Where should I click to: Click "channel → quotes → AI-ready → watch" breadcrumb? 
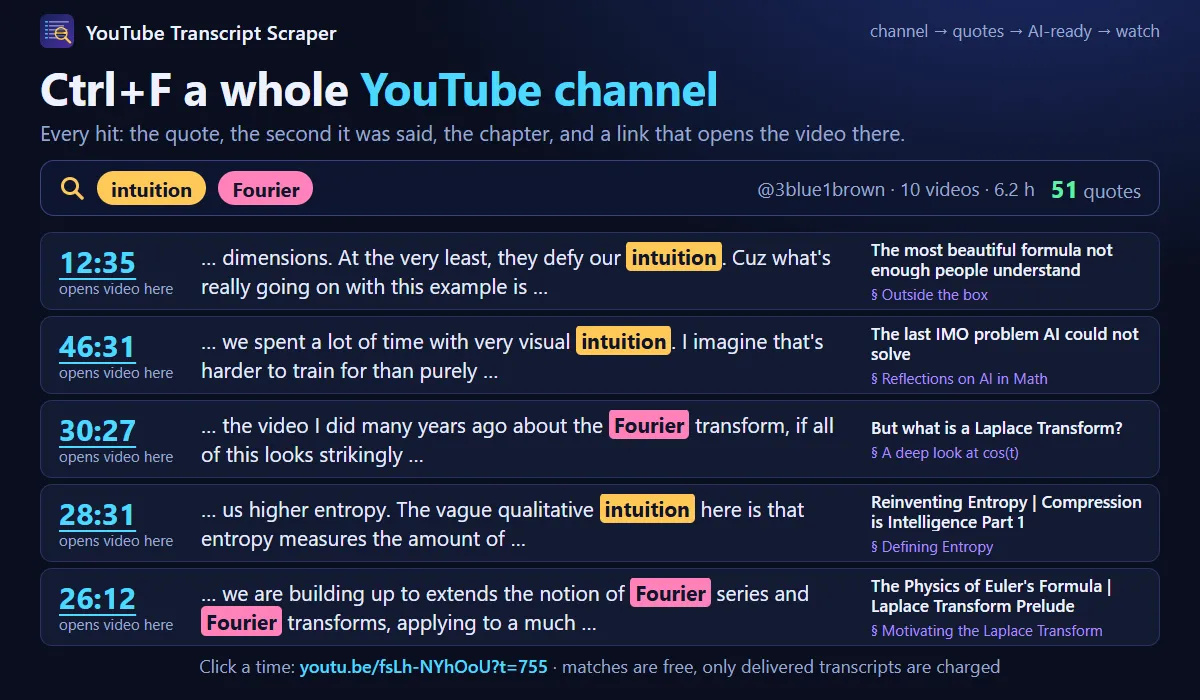[1015, 31]
